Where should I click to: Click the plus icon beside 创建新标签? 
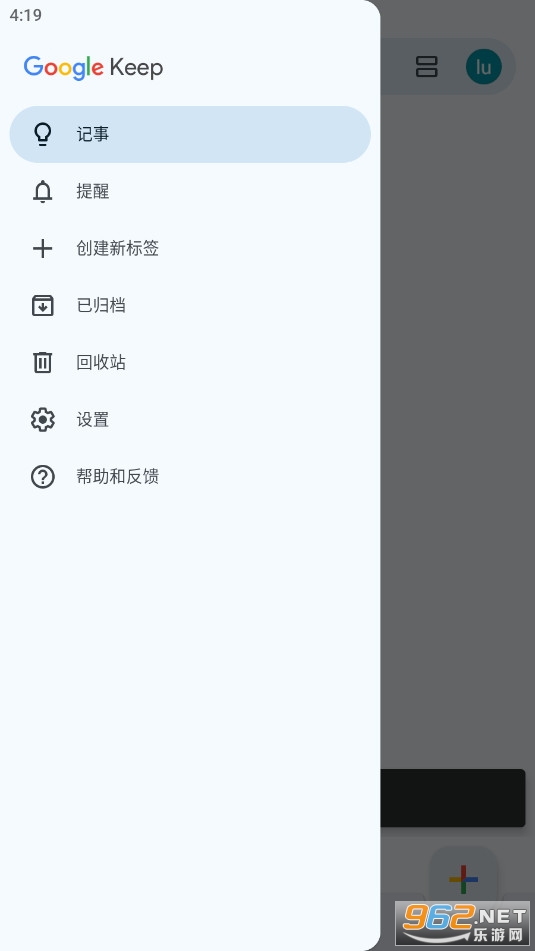click(x=42, y=249)
